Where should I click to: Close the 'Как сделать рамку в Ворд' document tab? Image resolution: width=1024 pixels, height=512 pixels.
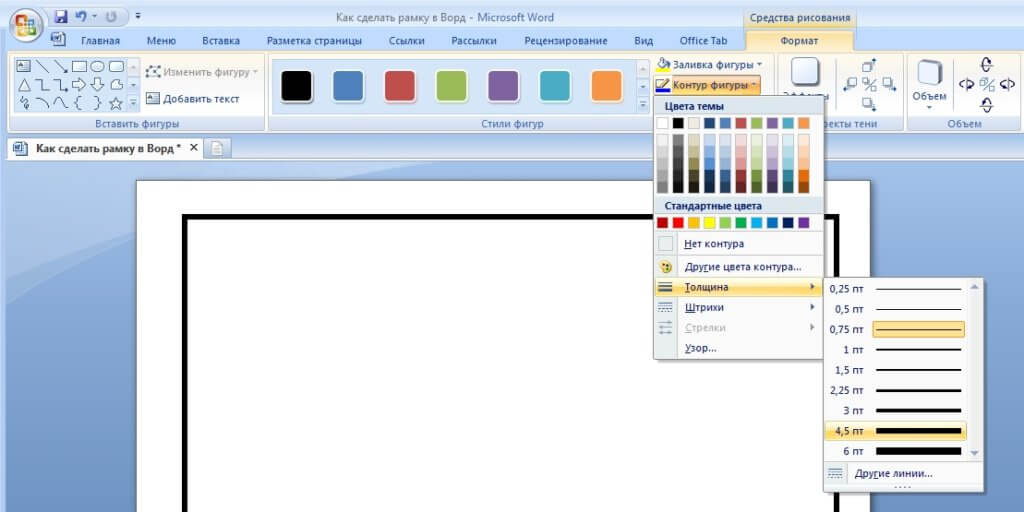click(x=194, y=148)
